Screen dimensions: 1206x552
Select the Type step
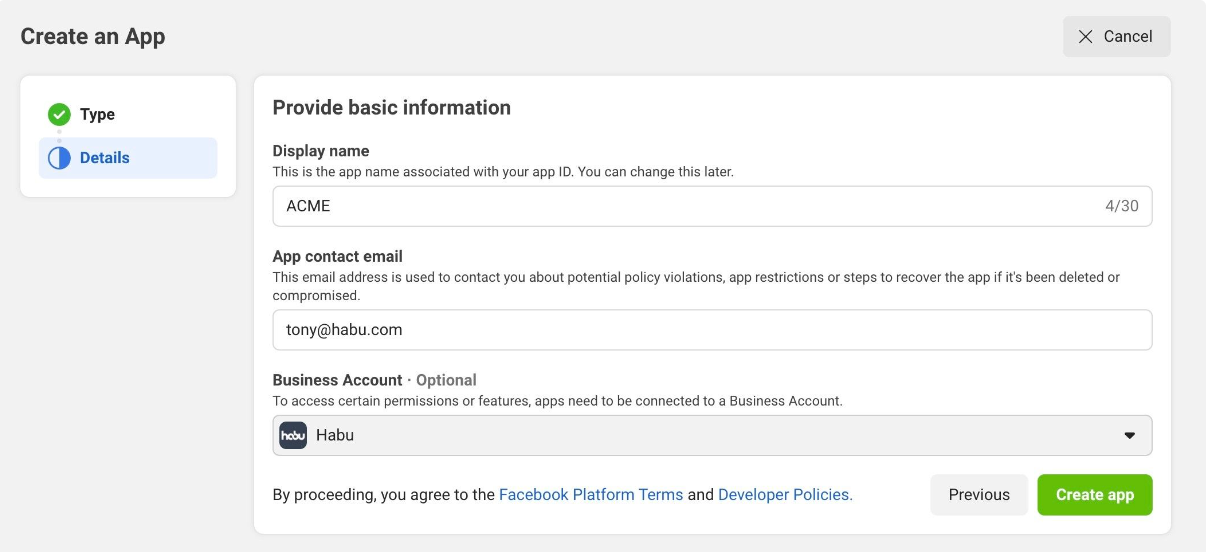[x=128, y=114]
